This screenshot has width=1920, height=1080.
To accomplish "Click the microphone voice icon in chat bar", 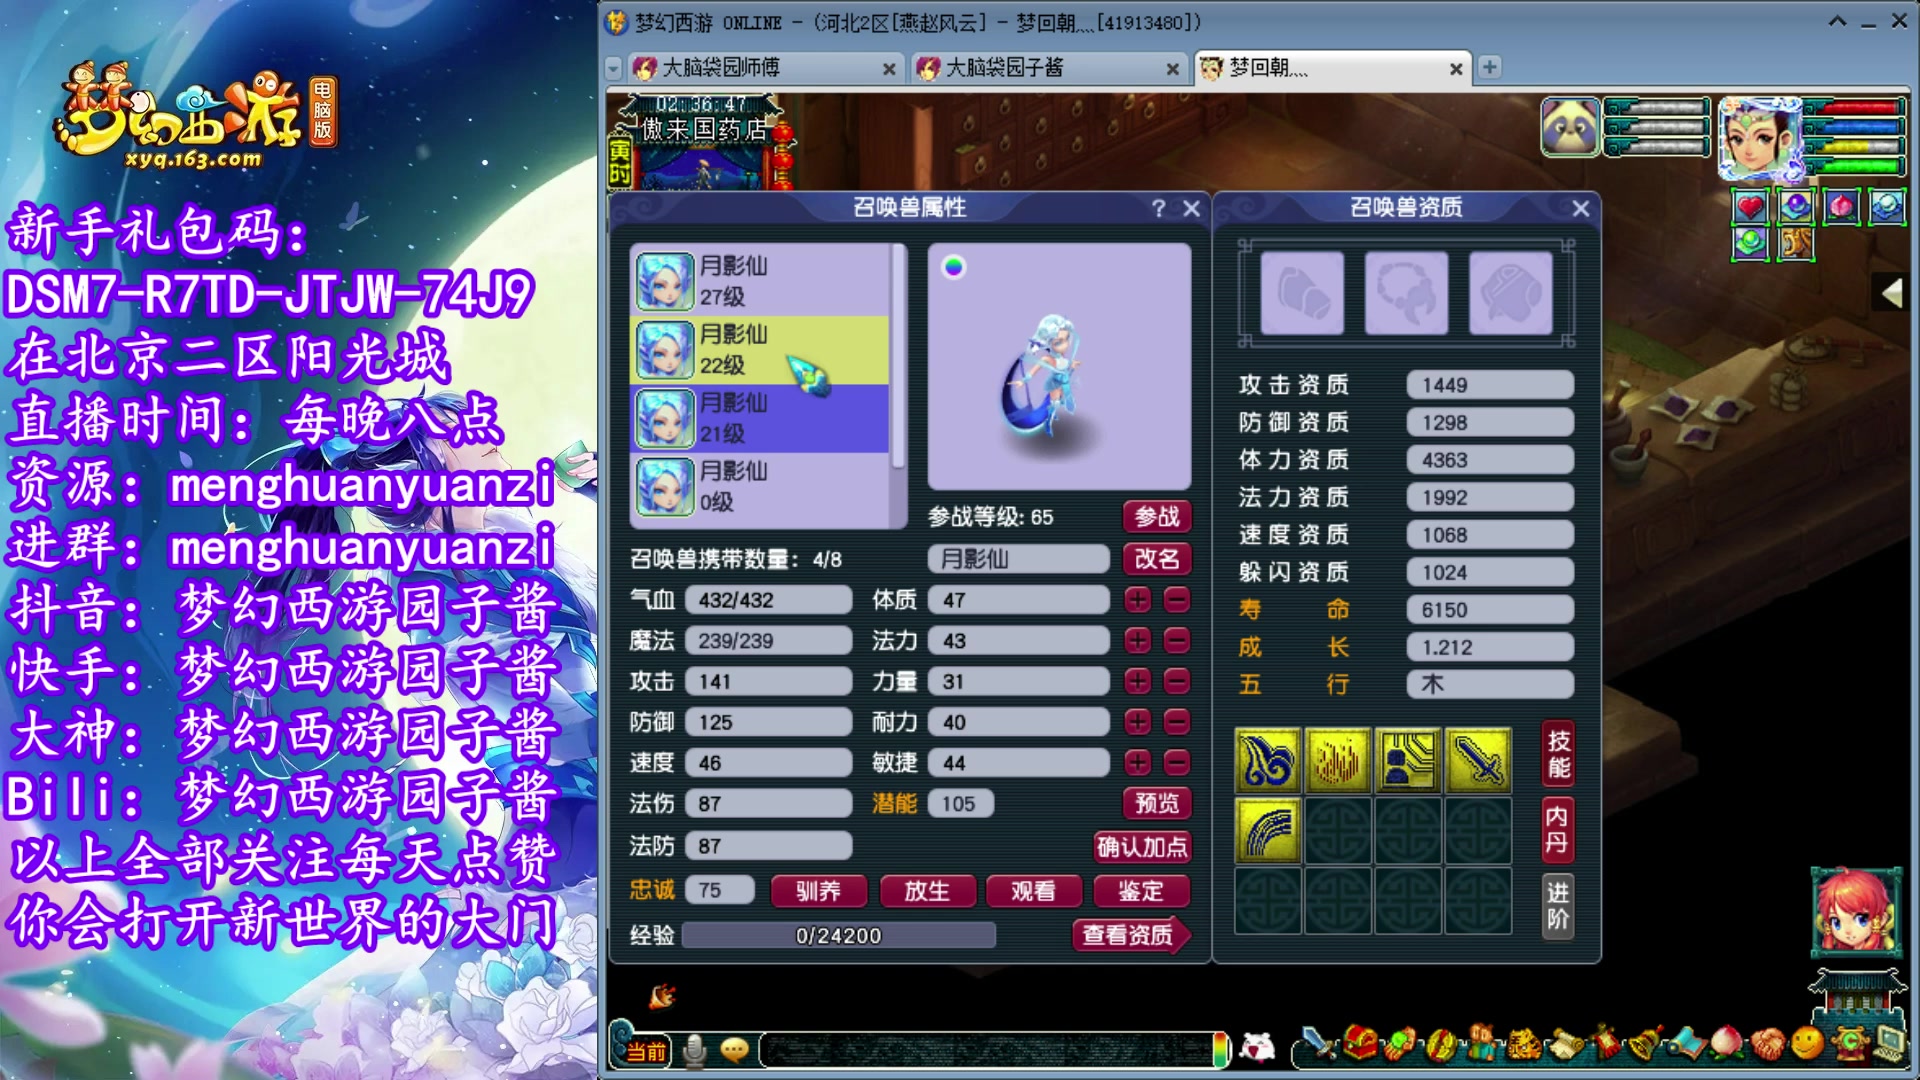I will [694, 1050].
